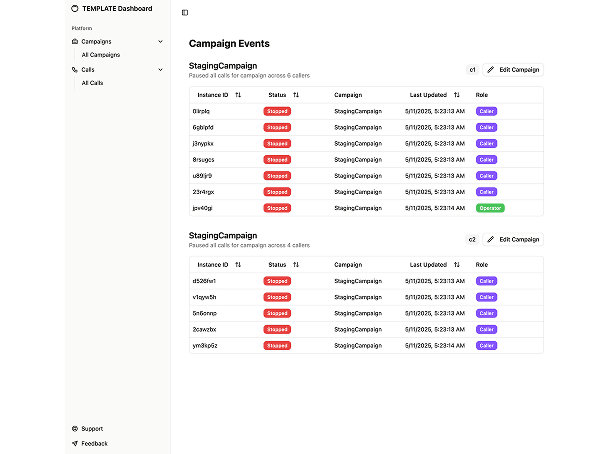The image size is (597, 454).
Task: Select instance ID 23r4rgx
Action: [x=203, y=192]
